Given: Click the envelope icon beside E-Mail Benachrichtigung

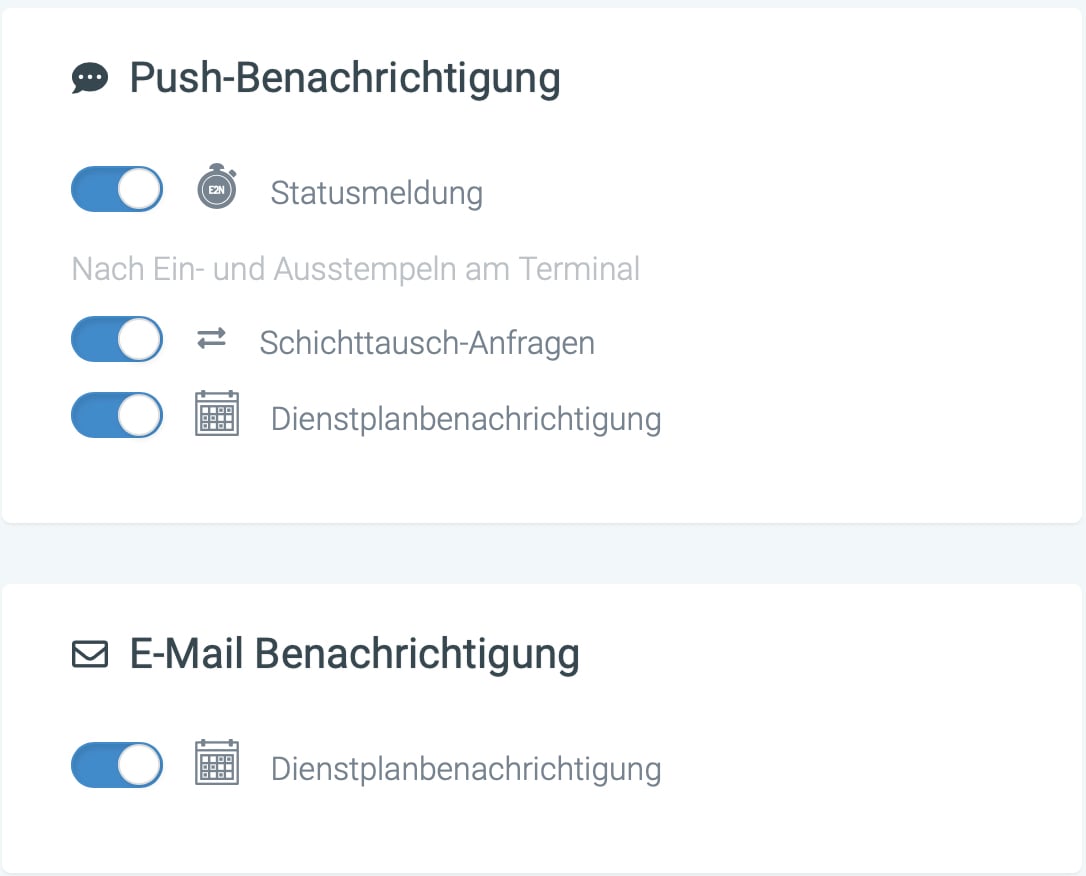Looking at the screenshot, I should point(90,655).
